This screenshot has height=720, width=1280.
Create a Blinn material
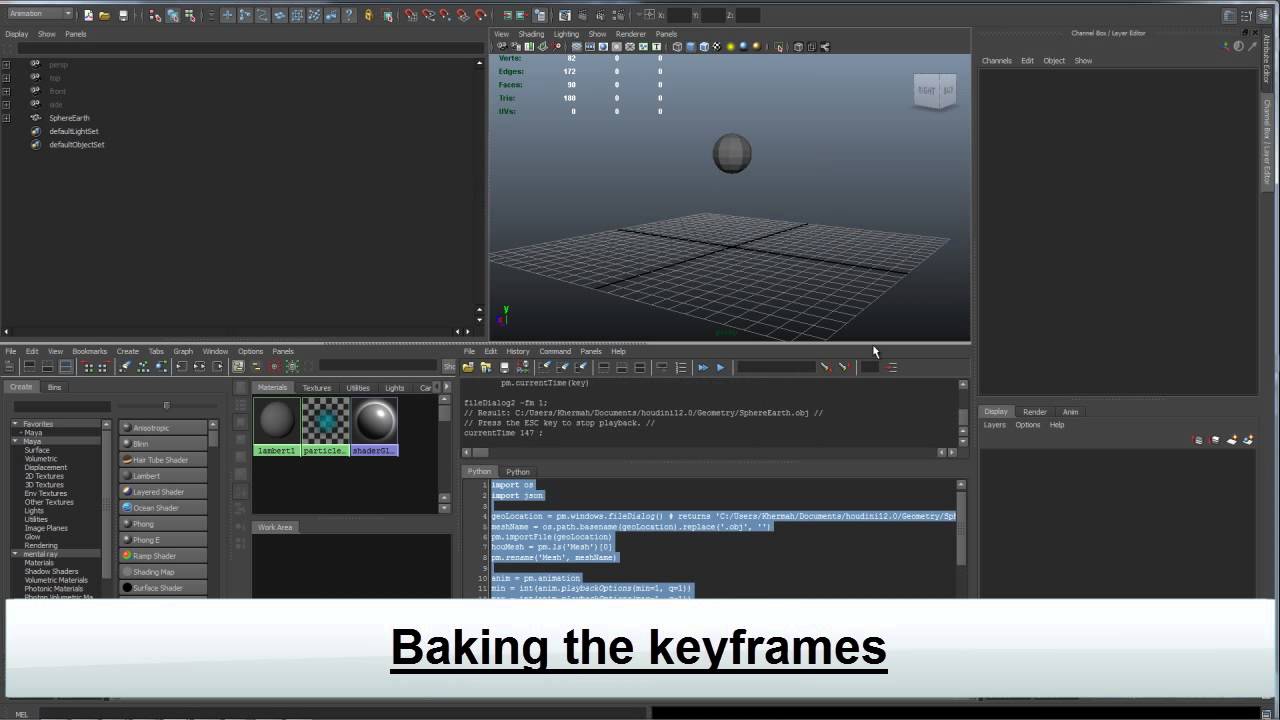pos(163,444)
